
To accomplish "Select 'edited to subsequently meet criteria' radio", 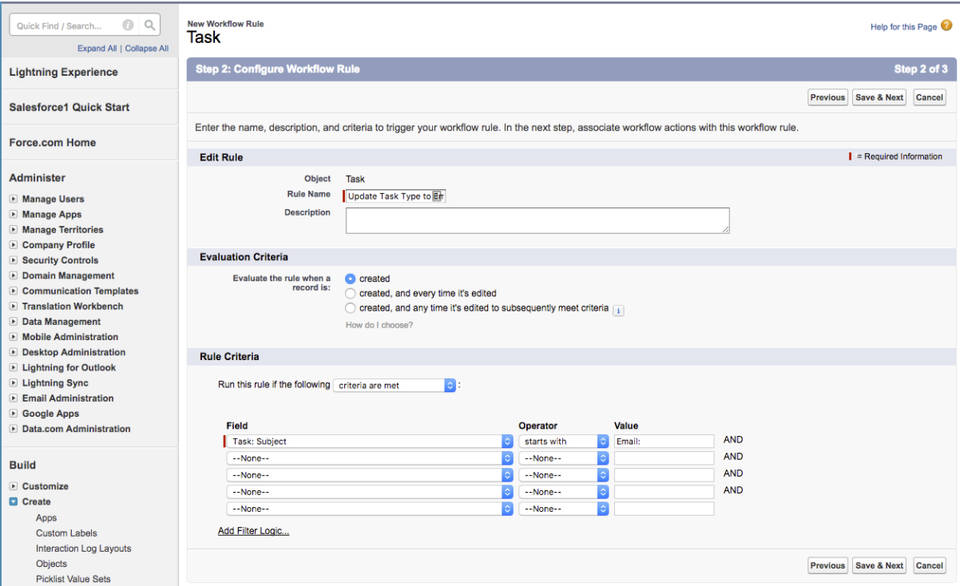I will point(350,309).
